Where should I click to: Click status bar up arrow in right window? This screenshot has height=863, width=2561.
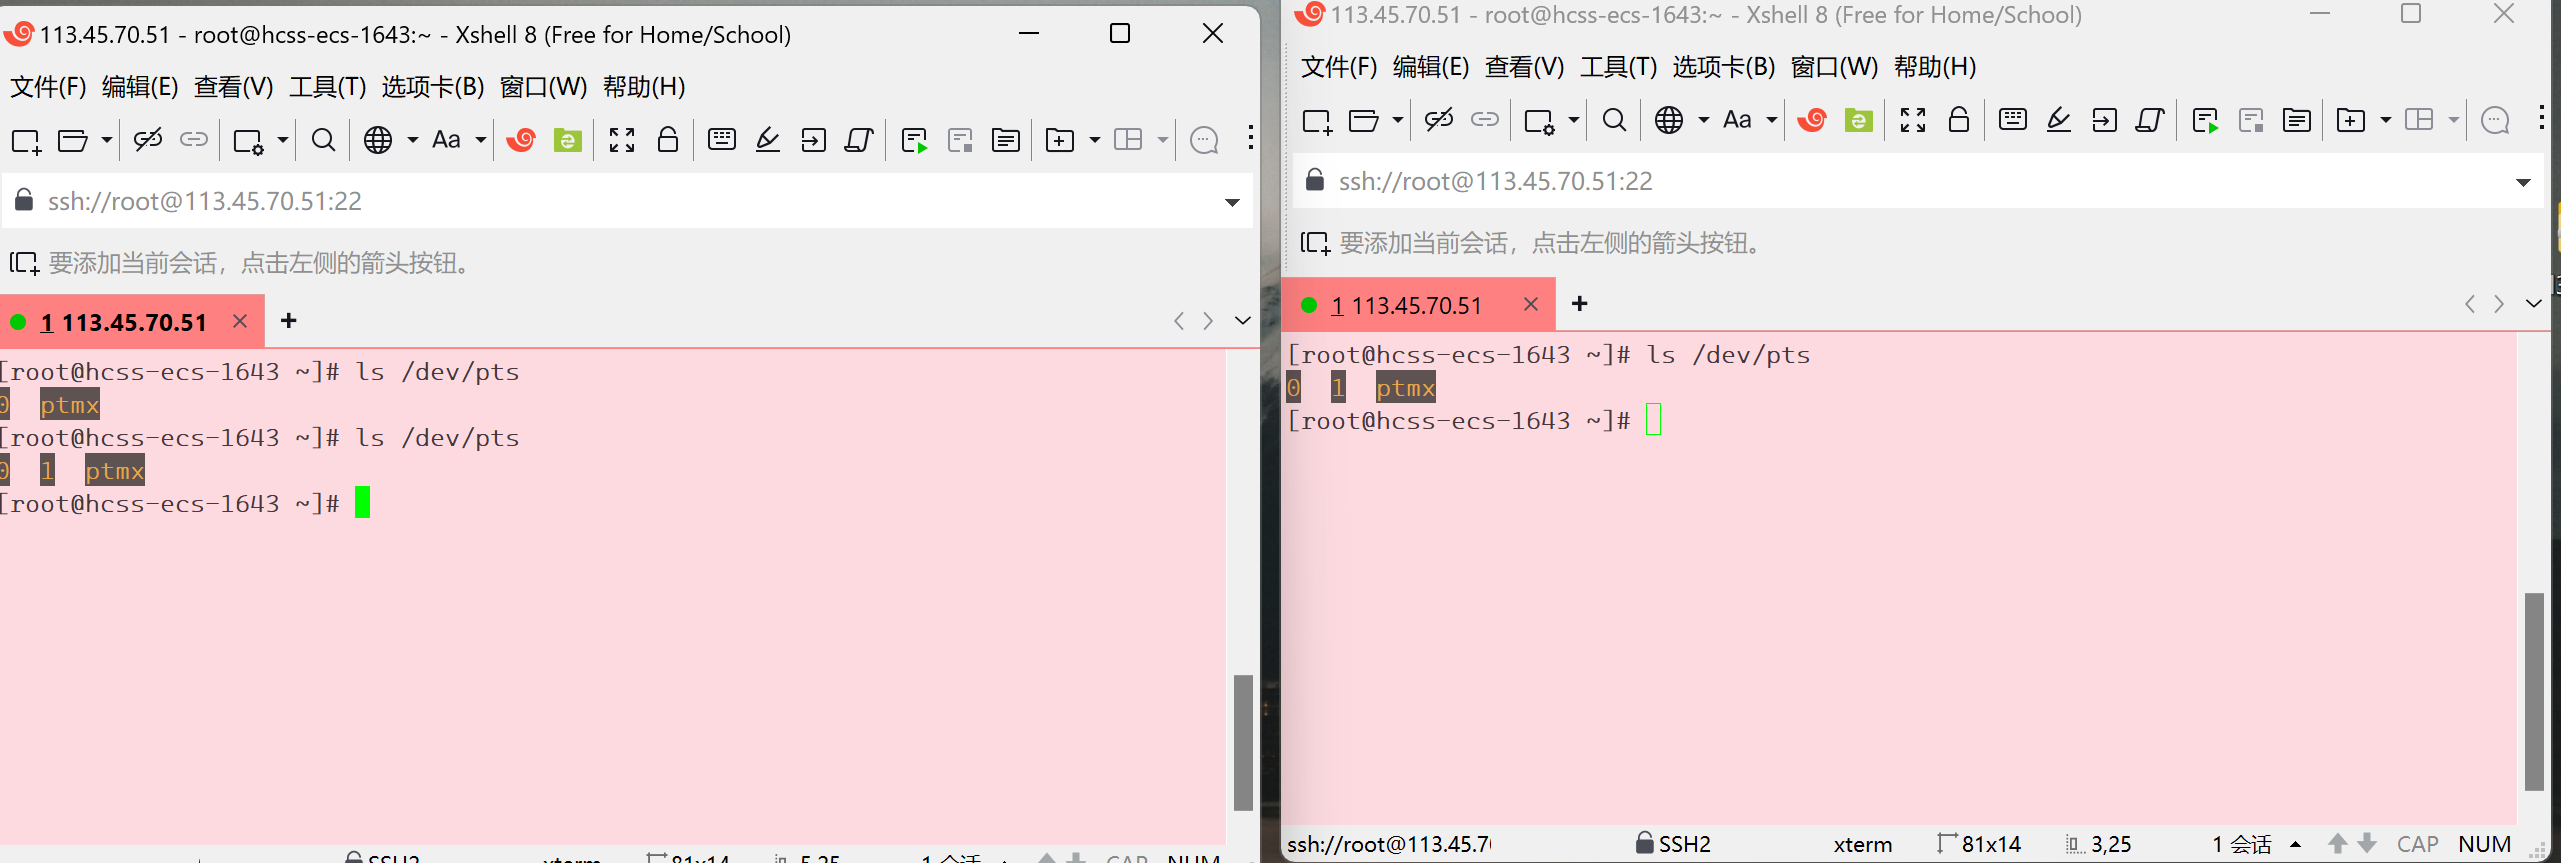[2337, 844]
